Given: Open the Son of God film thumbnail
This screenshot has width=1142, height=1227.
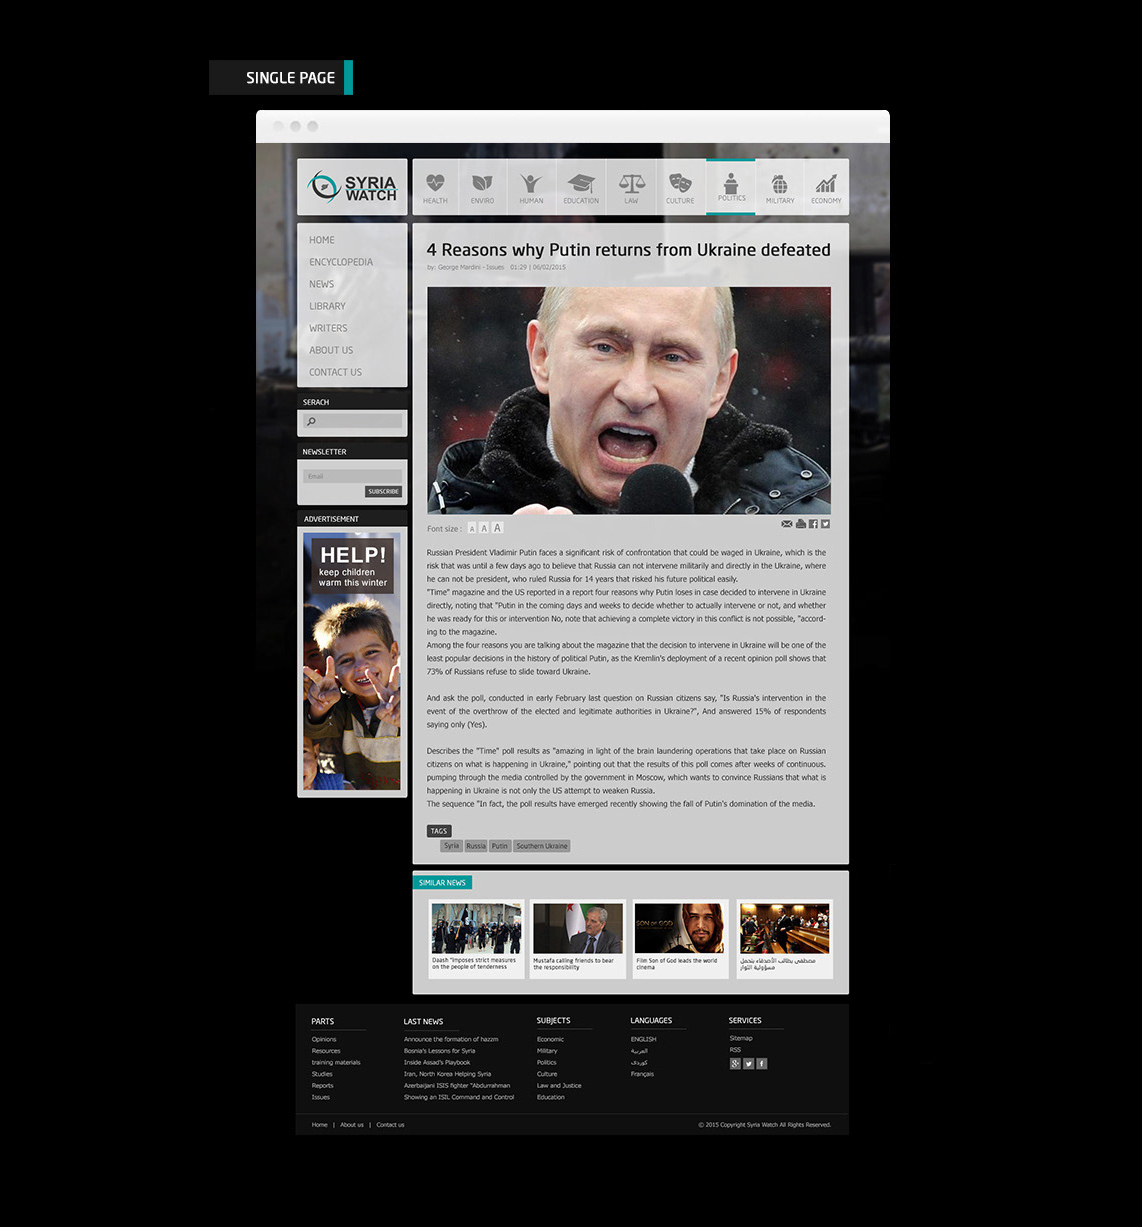Looking at the screenshot, I should (x=680, y=929).
